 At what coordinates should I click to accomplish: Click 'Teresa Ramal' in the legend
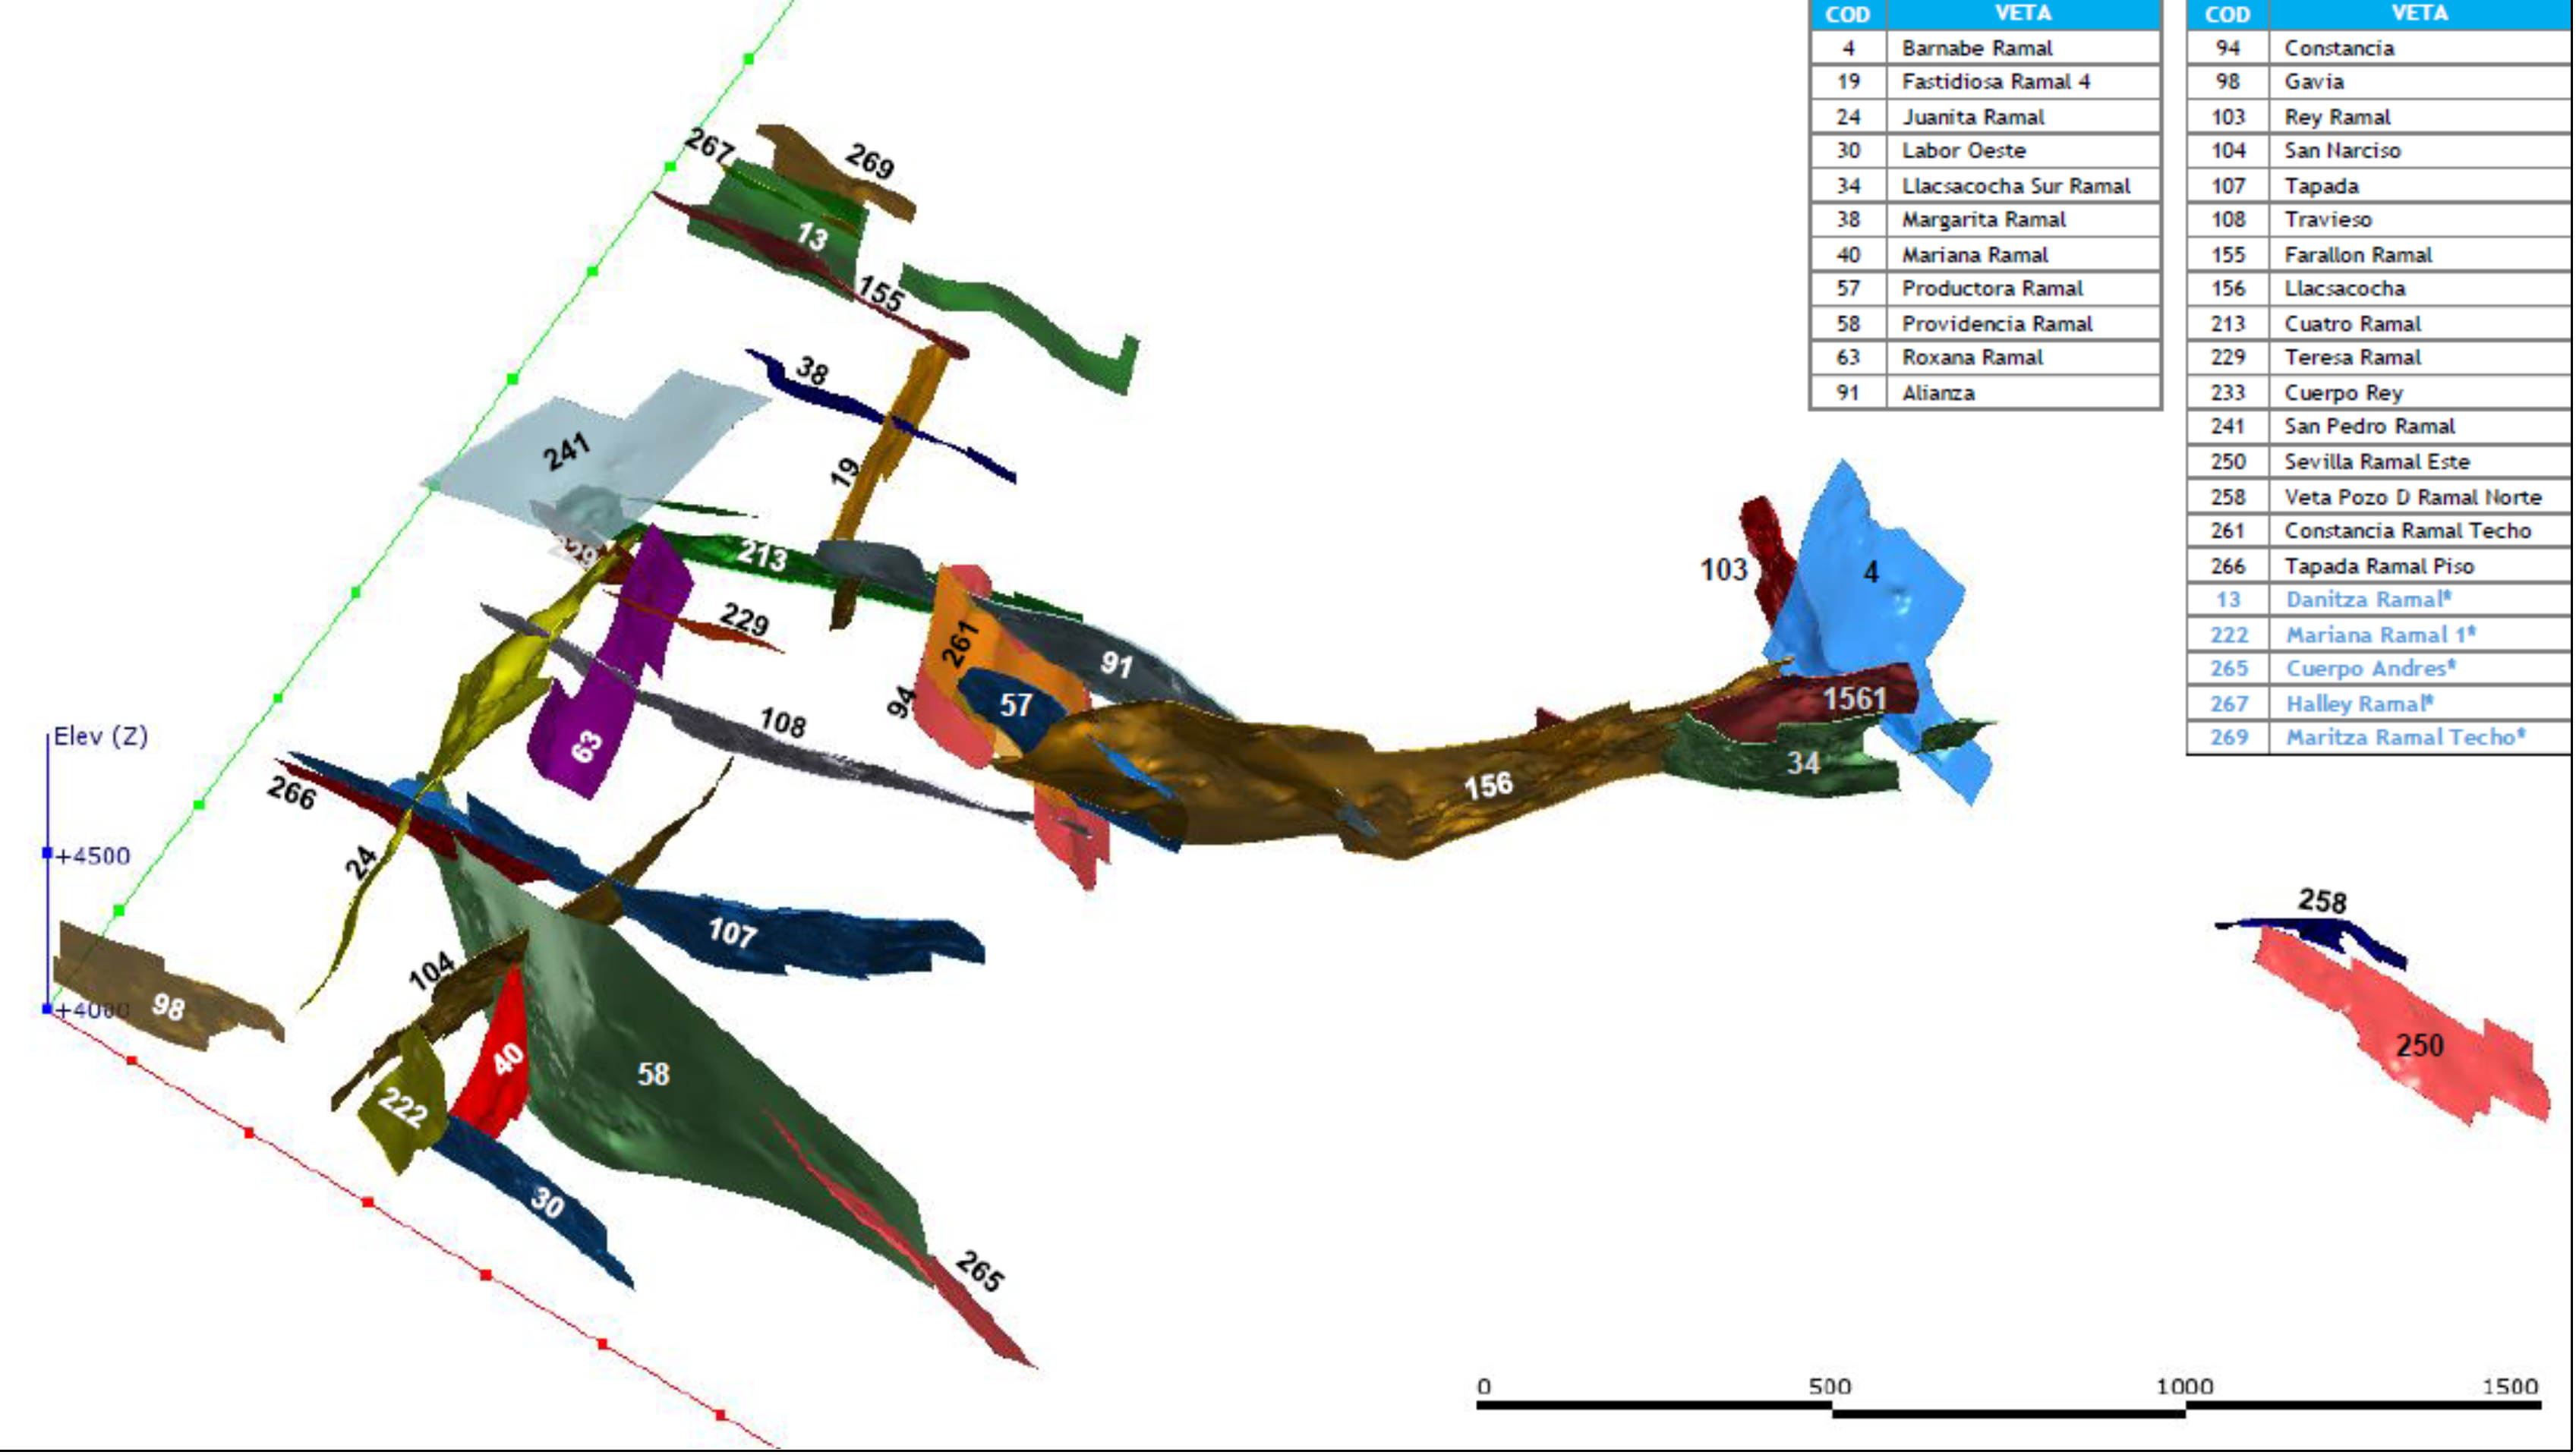(2420, 358)
